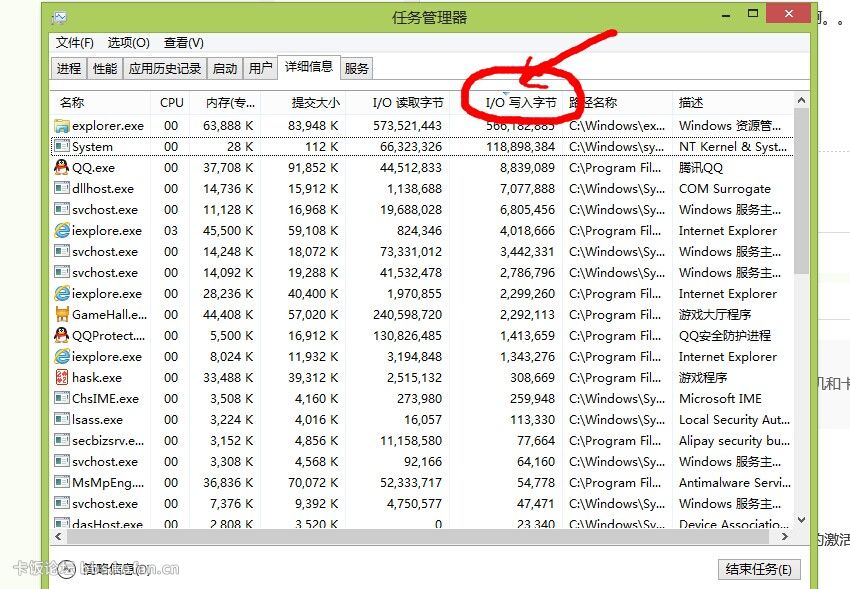Viewport: 850px width, 589px height.
Task: Click icon of svchost.exe using 14,092 K
Action: (x=62, y=273)
